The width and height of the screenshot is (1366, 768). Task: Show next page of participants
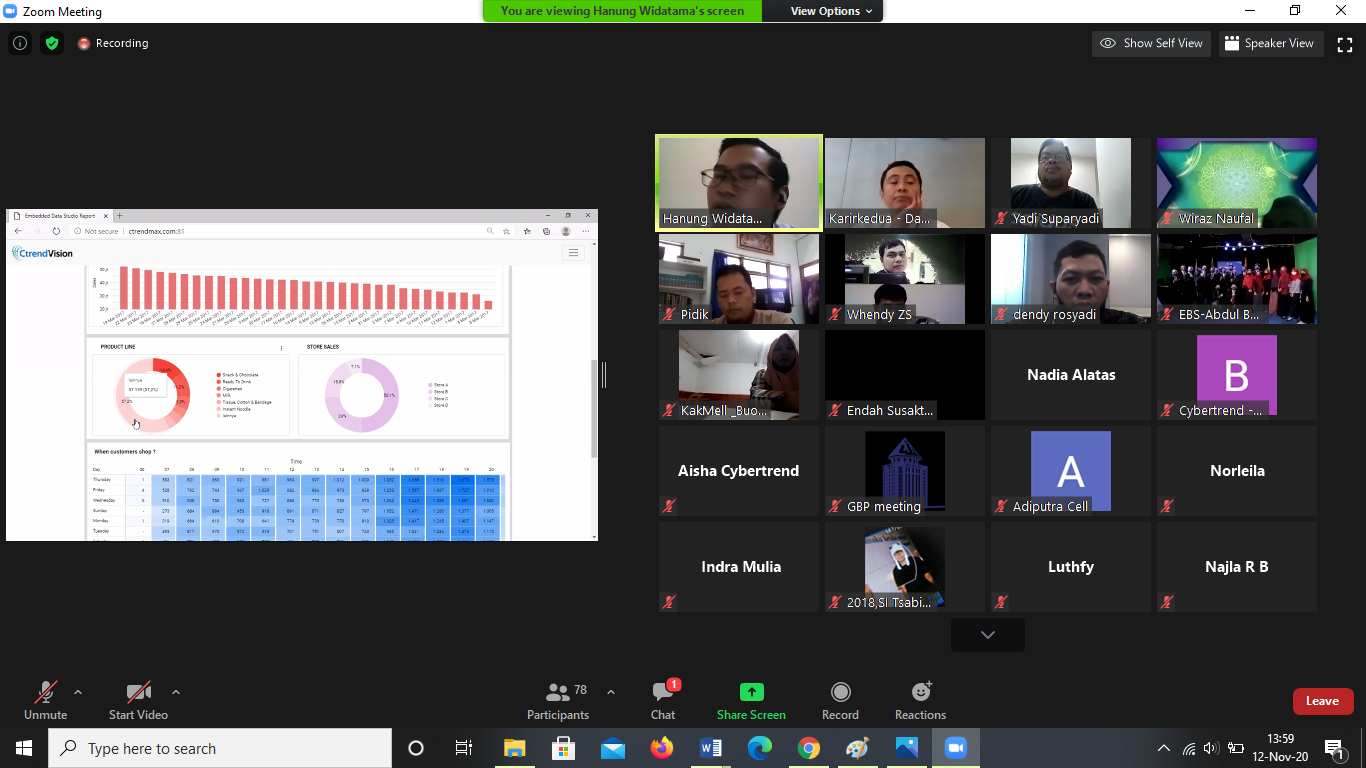coord(987,635)
